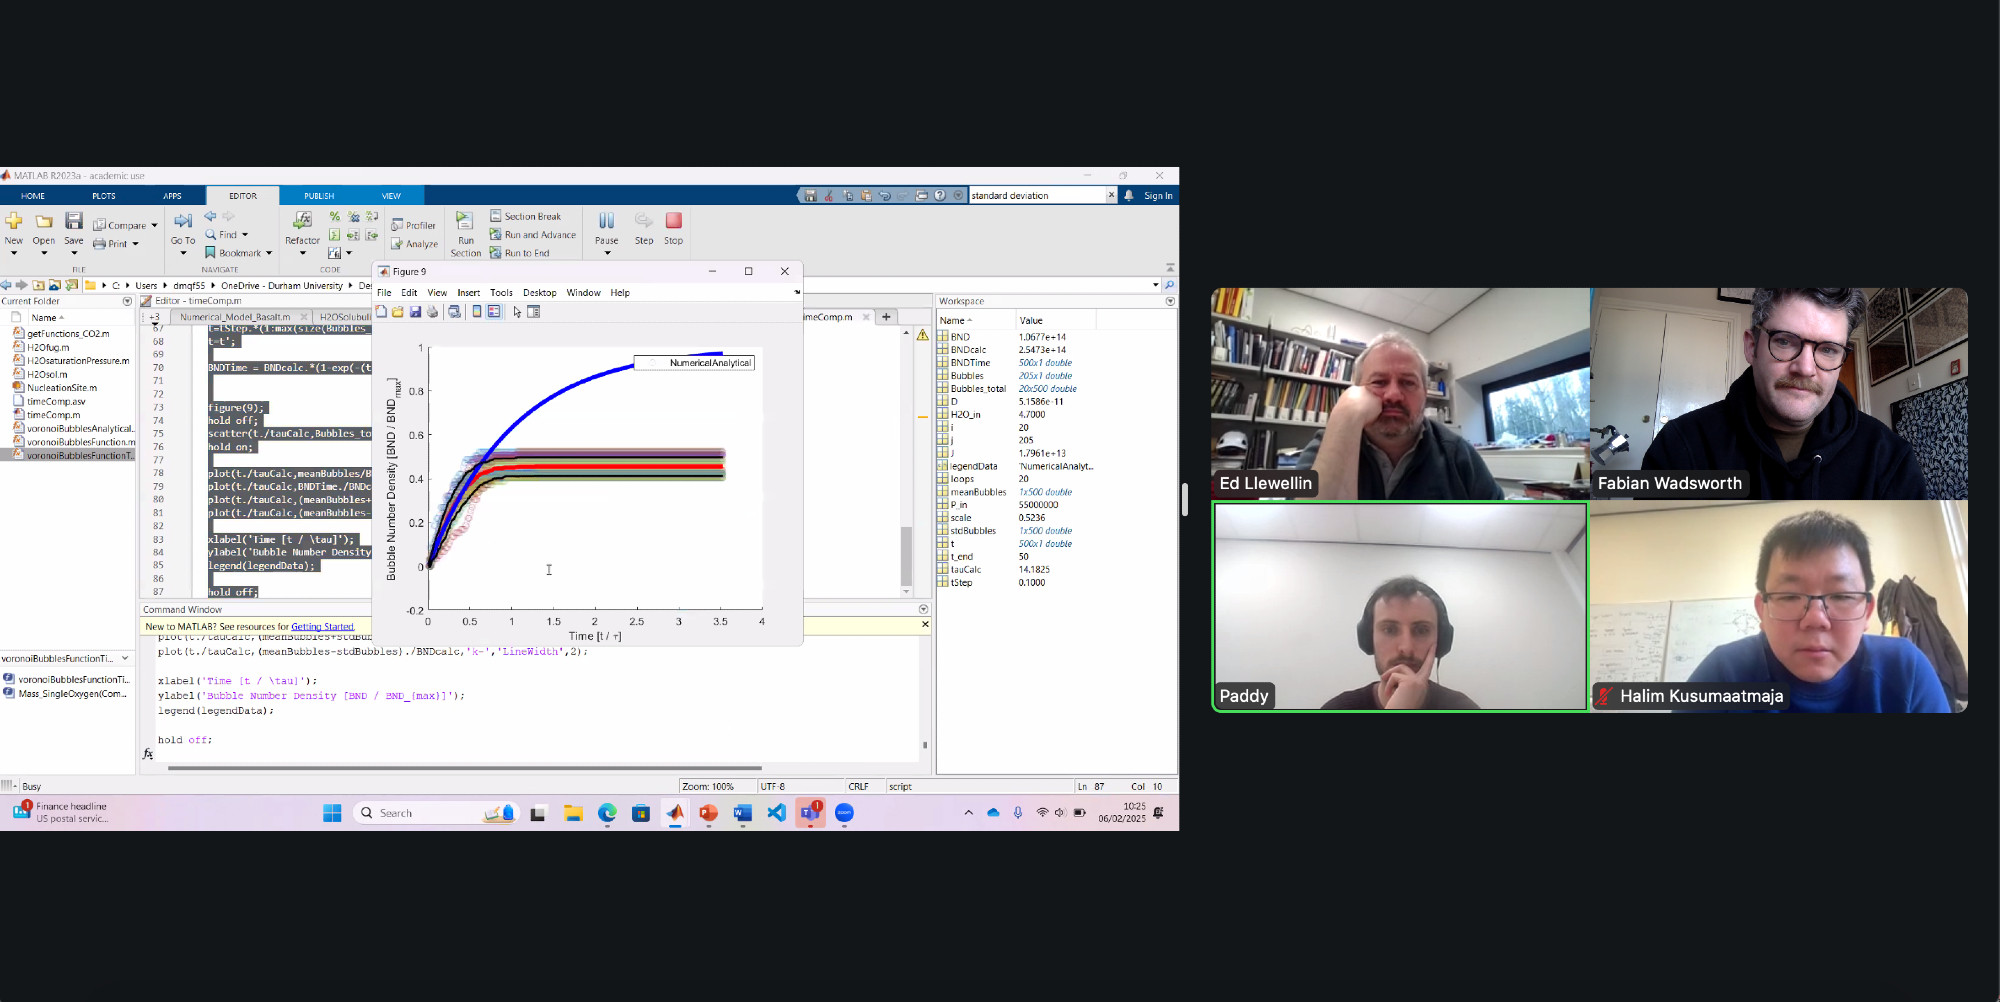Click the Paste icon in quick access bar
2000x1002 pixels.
point(866,196)
